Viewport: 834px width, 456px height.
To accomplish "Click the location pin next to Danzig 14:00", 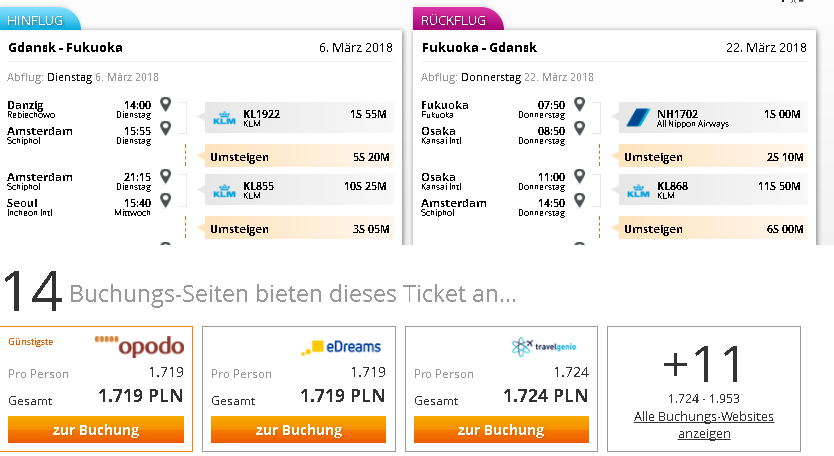I will [165, 104].
